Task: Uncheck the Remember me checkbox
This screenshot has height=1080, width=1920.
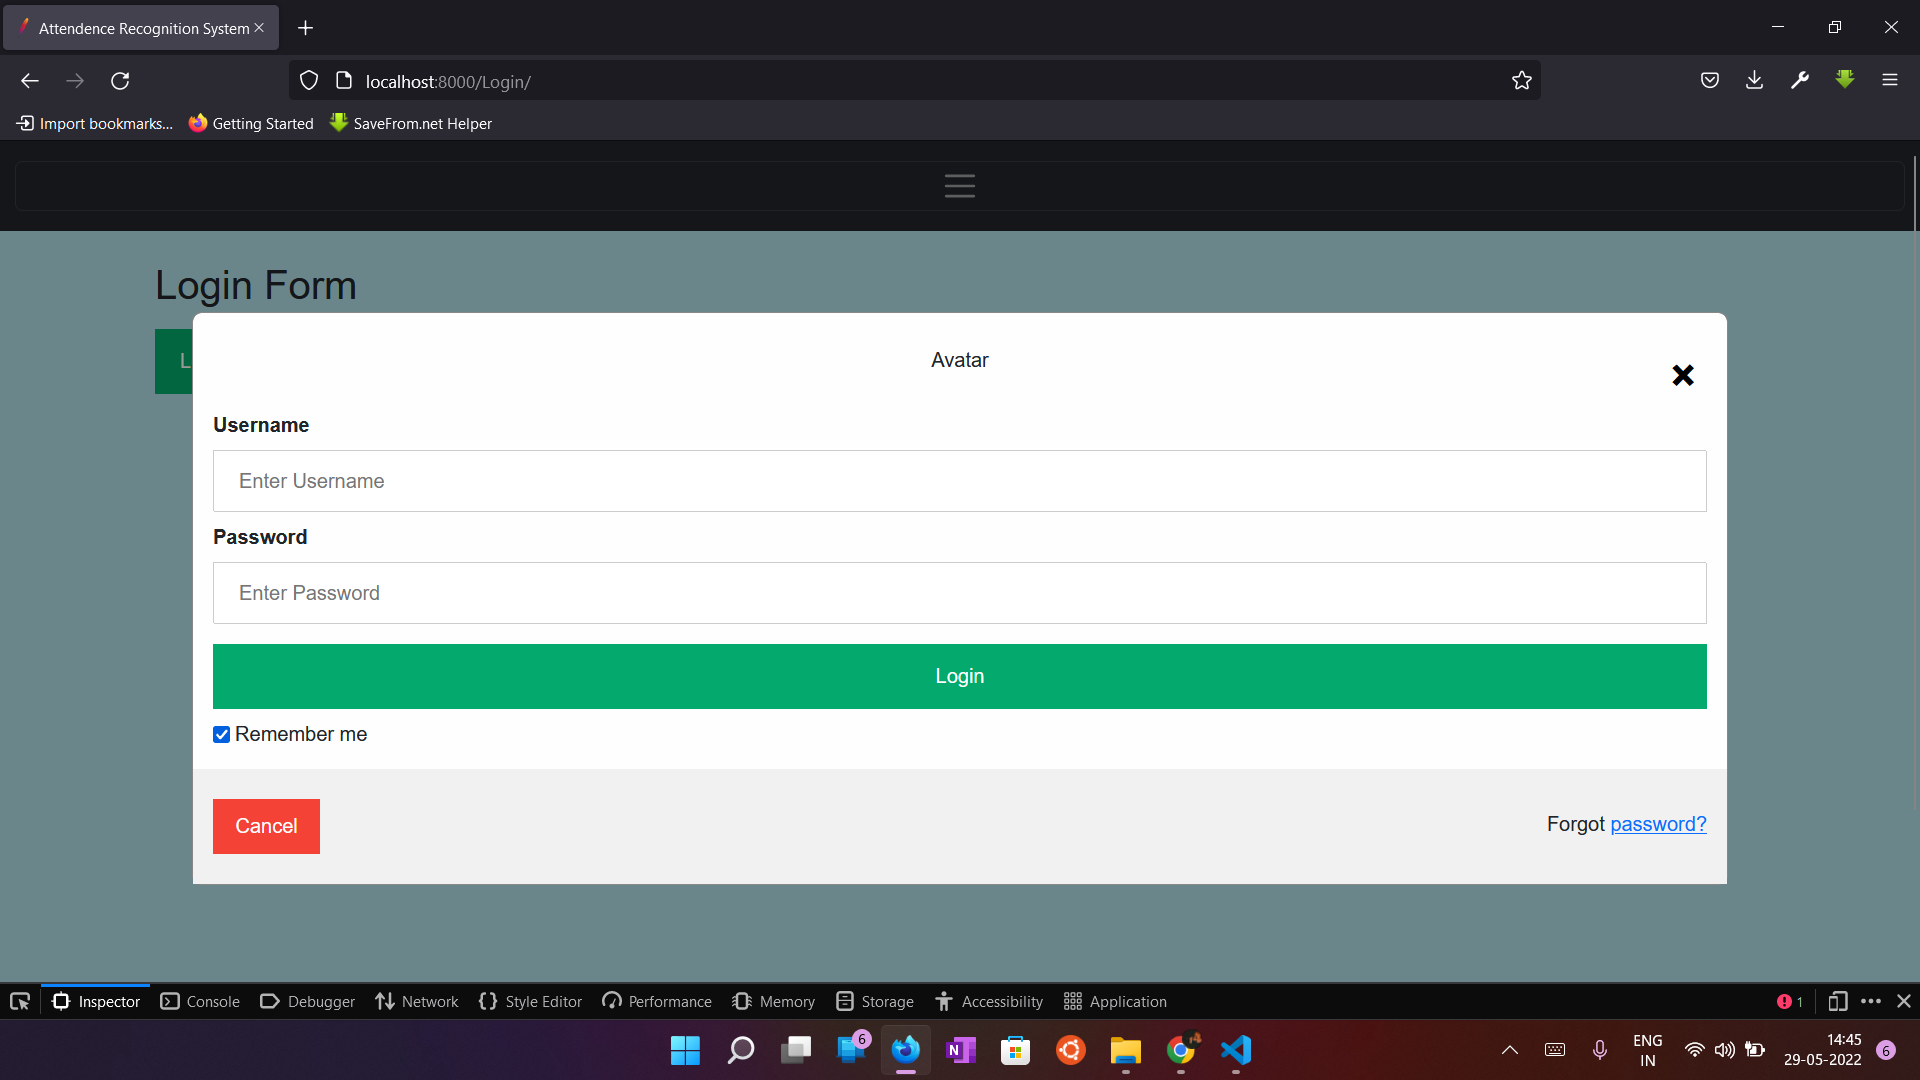Action: [221, 734]
